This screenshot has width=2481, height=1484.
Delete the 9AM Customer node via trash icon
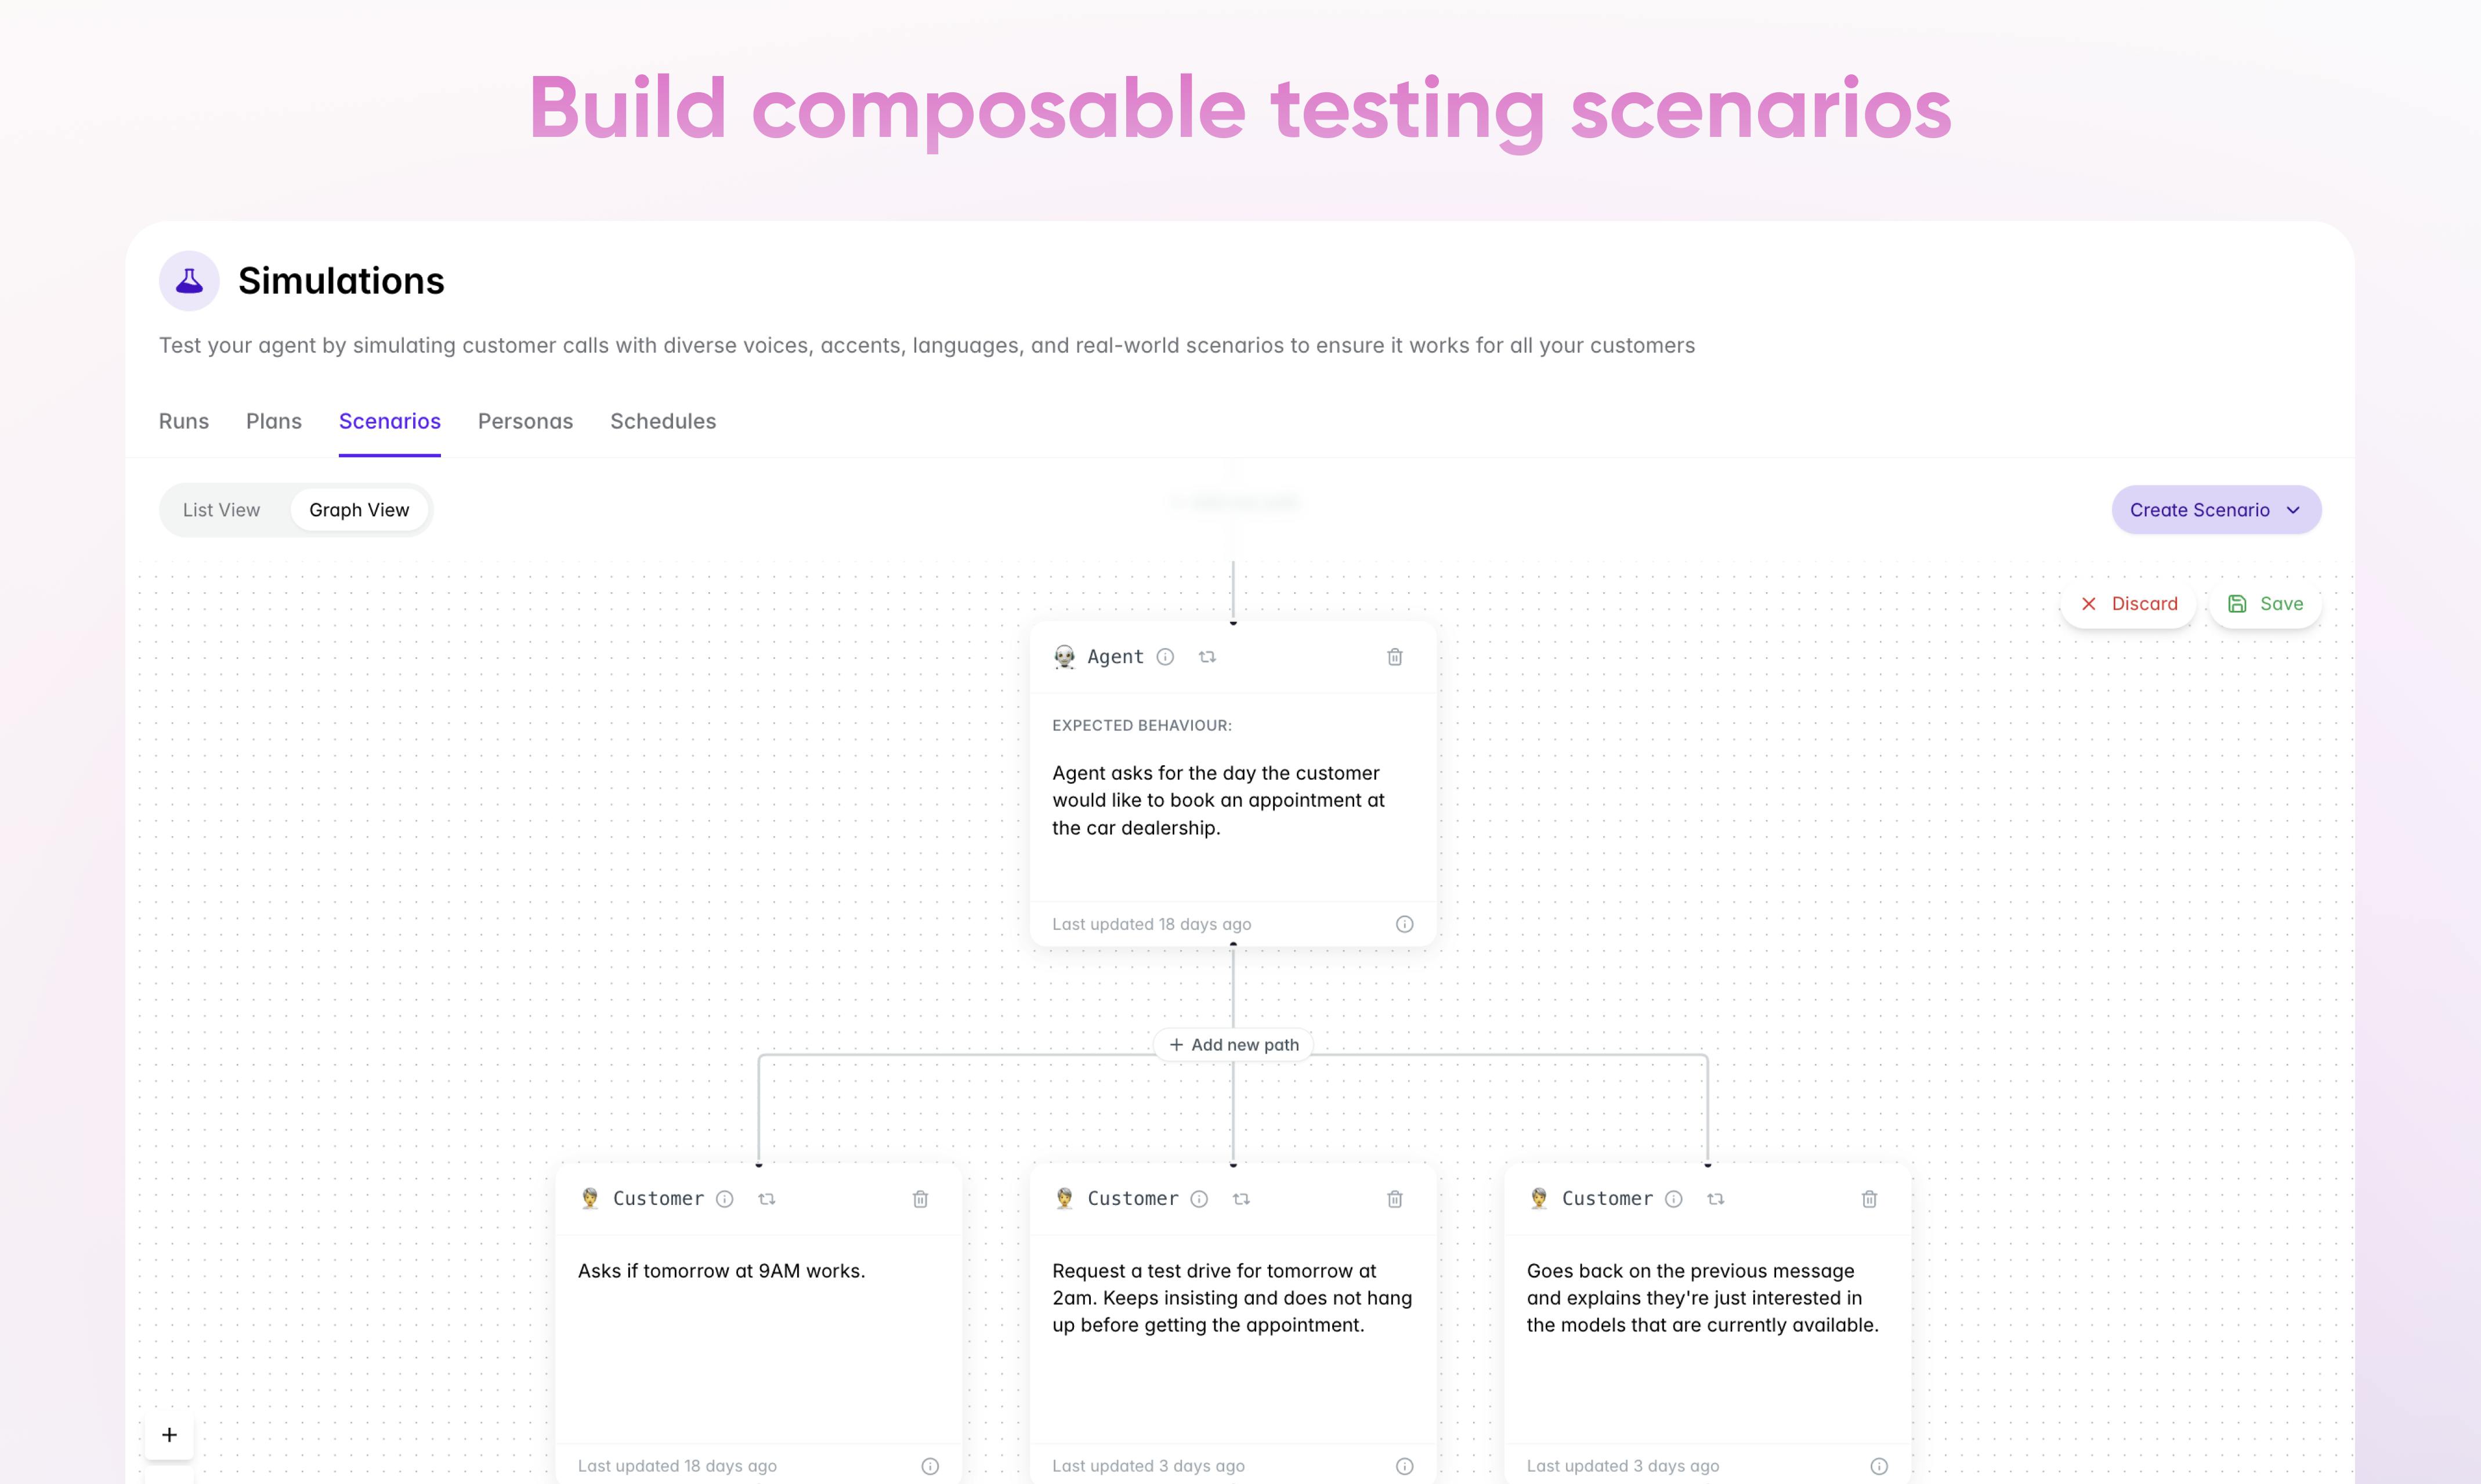pos(920,1199)
